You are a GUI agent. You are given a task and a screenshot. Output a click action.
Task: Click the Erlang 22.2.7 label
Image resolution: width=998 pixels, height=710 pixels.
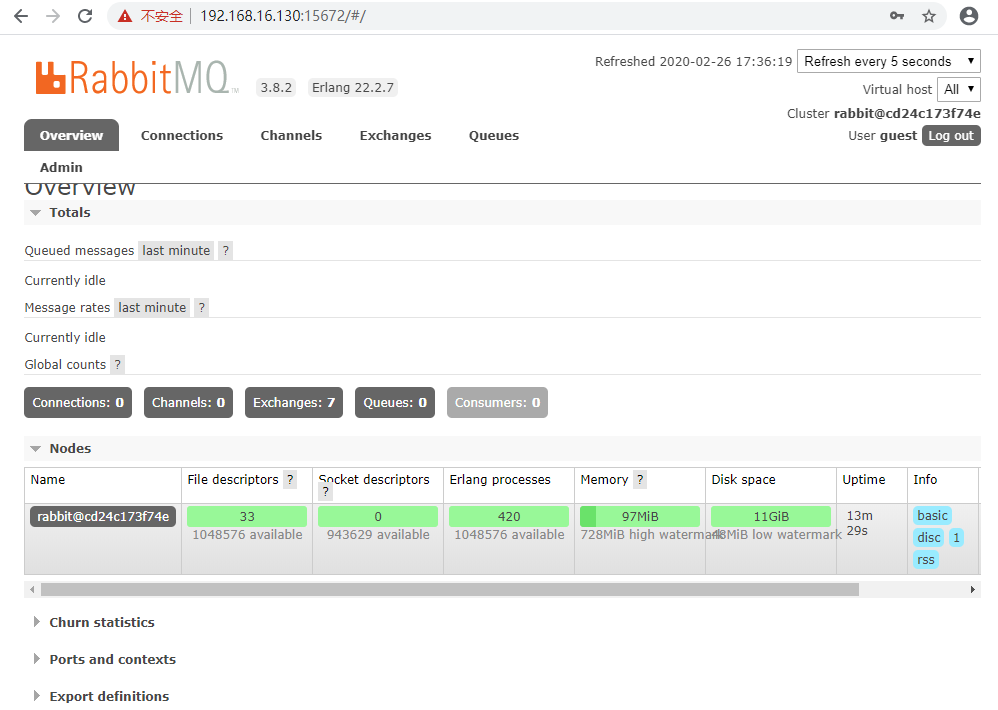click(x=353, y=88)
